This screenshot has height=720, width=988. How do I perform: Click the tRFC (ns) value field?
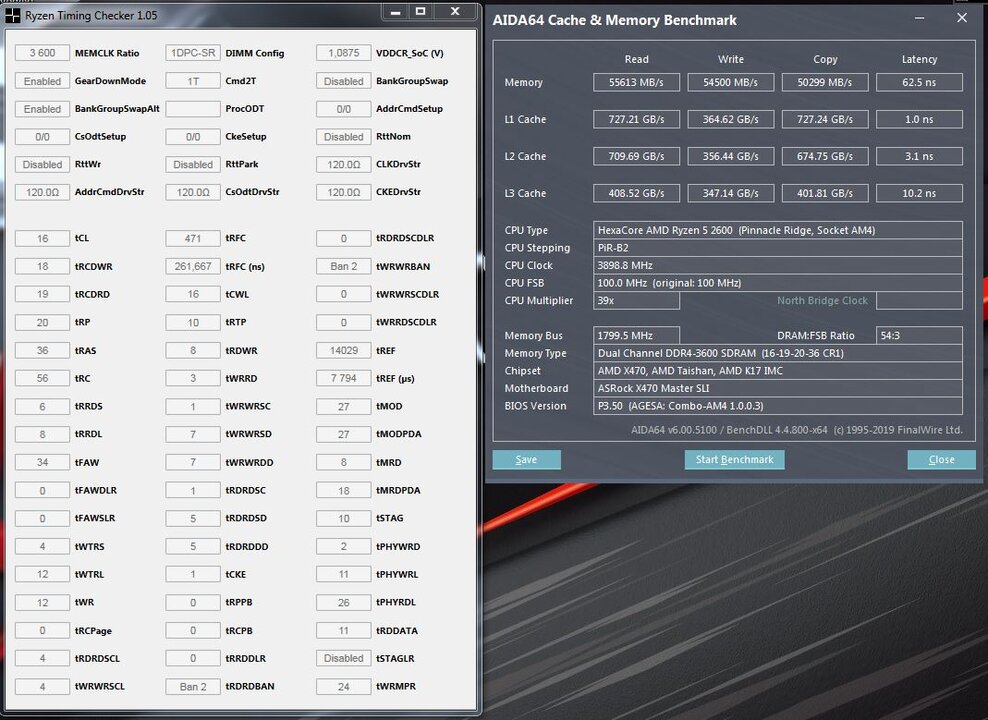click(x=193, y=266)
